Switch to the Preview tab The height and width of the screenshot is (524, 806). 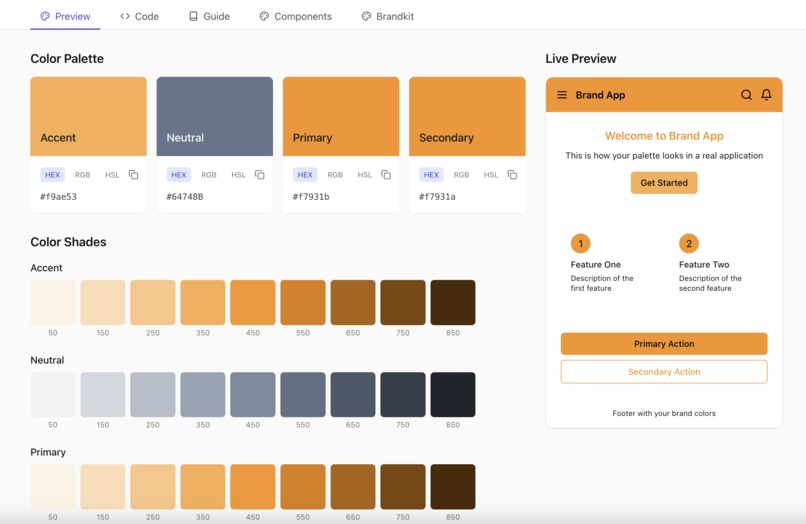pos(65,16)
